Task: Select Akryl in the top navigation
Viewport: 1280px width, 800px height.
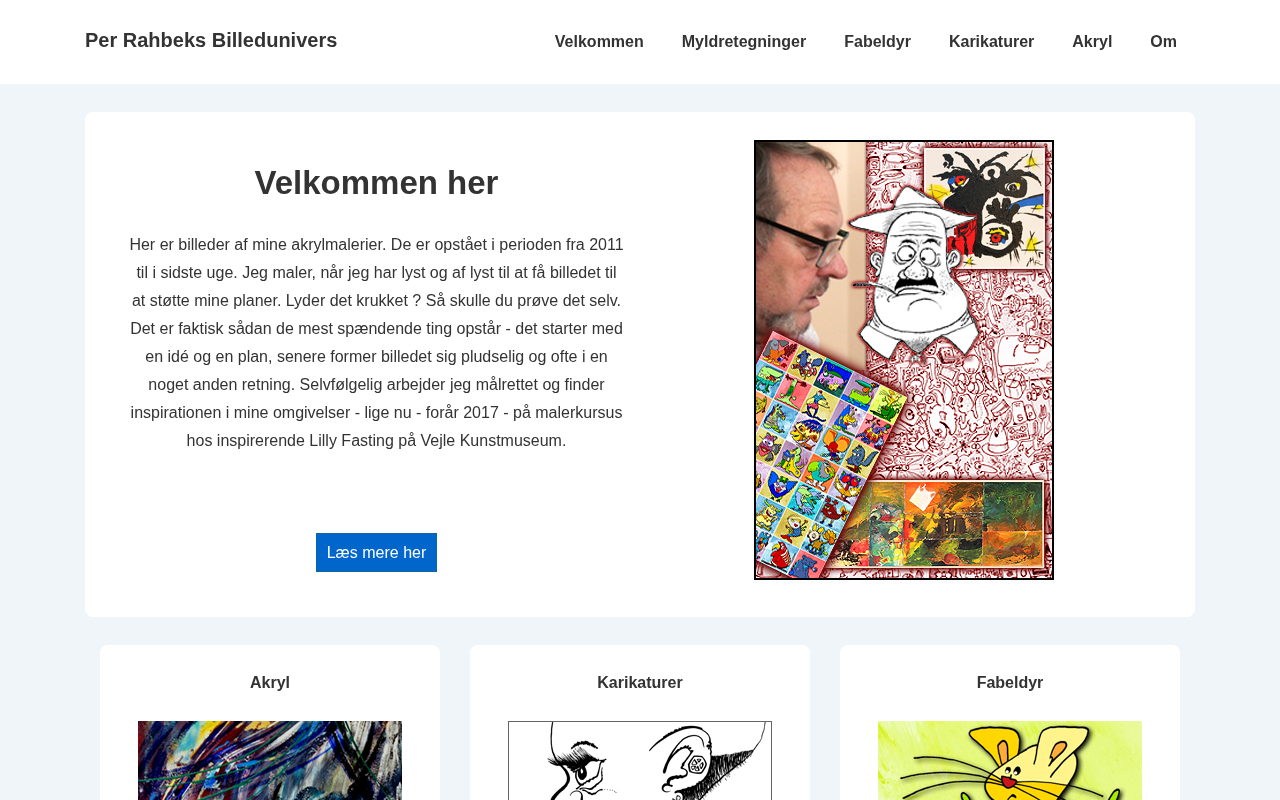Action: [1092, 42]
